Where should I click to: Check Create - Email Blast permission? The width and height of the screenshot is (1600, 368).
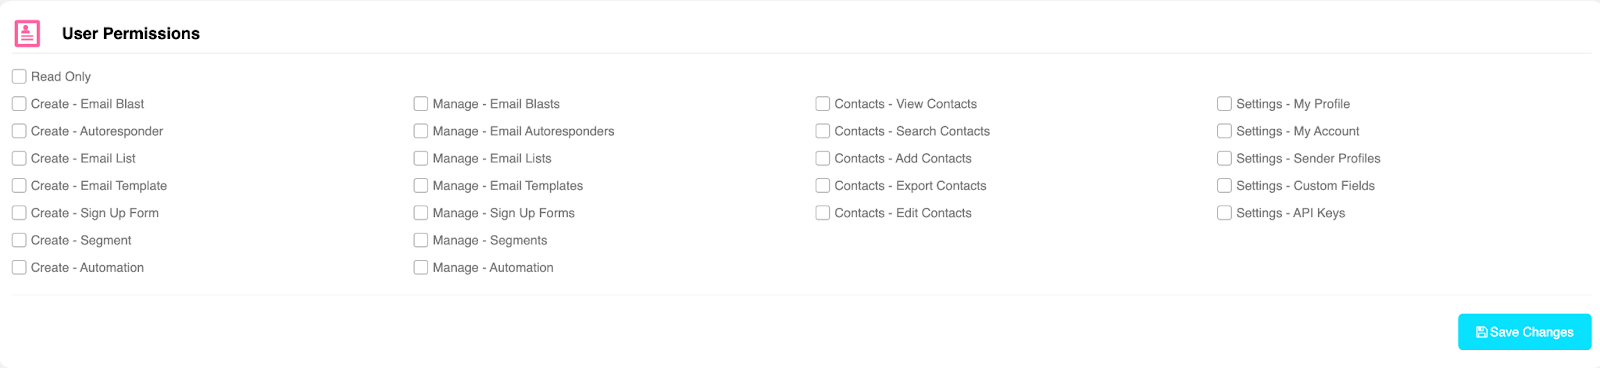tap(19, 103)
